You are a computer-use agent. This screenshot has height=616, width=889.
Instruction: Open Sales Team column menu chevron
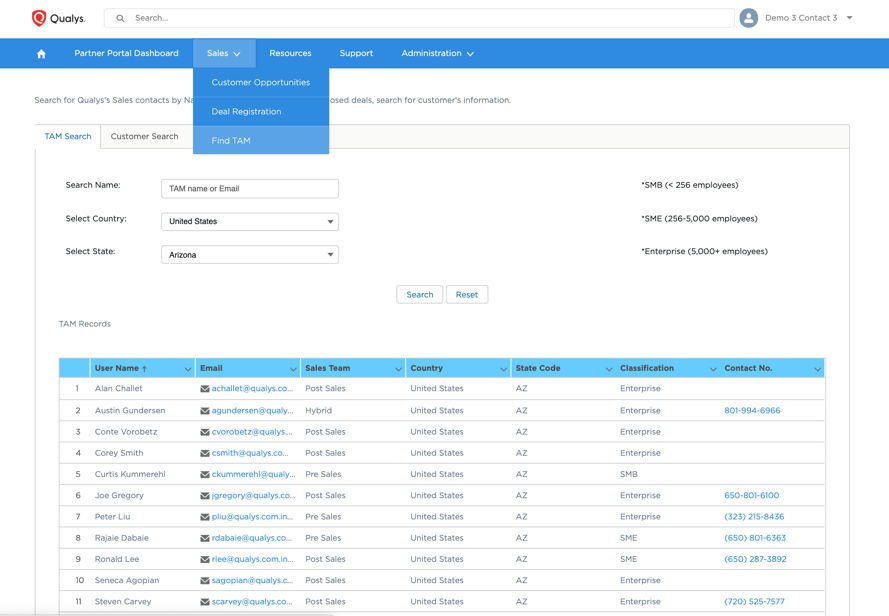pos(398,369)
